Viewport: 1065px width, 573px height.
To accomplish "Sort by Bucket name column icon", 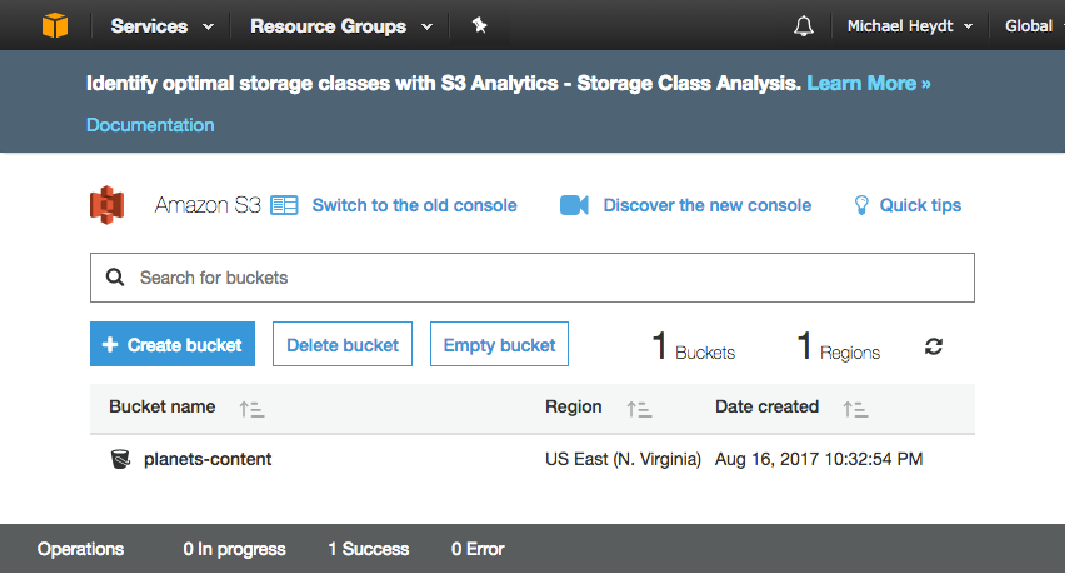I will (x=251, y=409).
